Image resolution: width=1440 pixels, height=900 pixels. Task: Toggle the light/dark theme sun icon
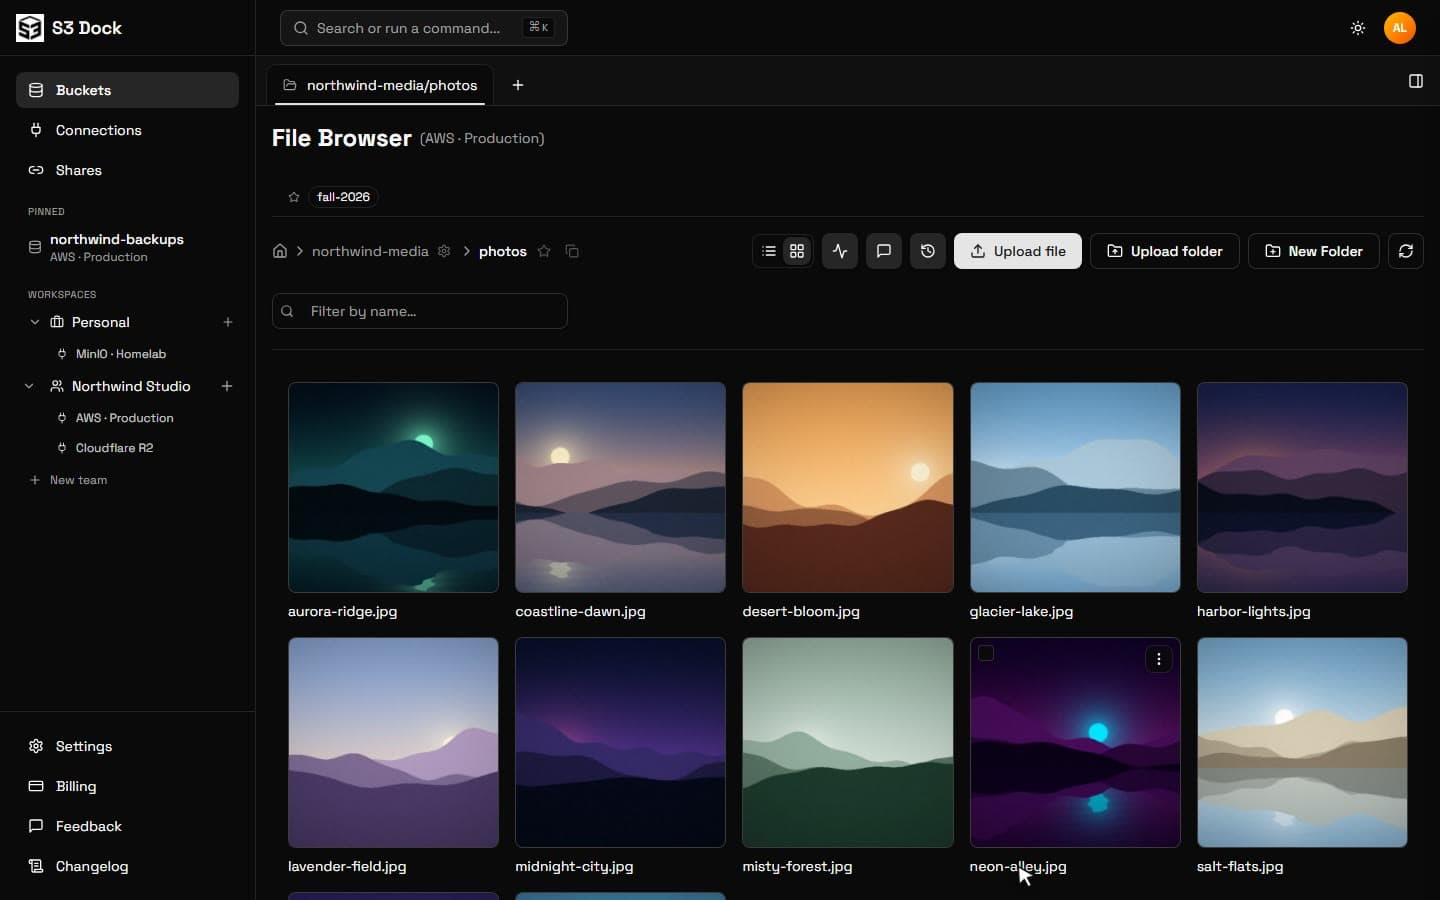(1357, 28)
